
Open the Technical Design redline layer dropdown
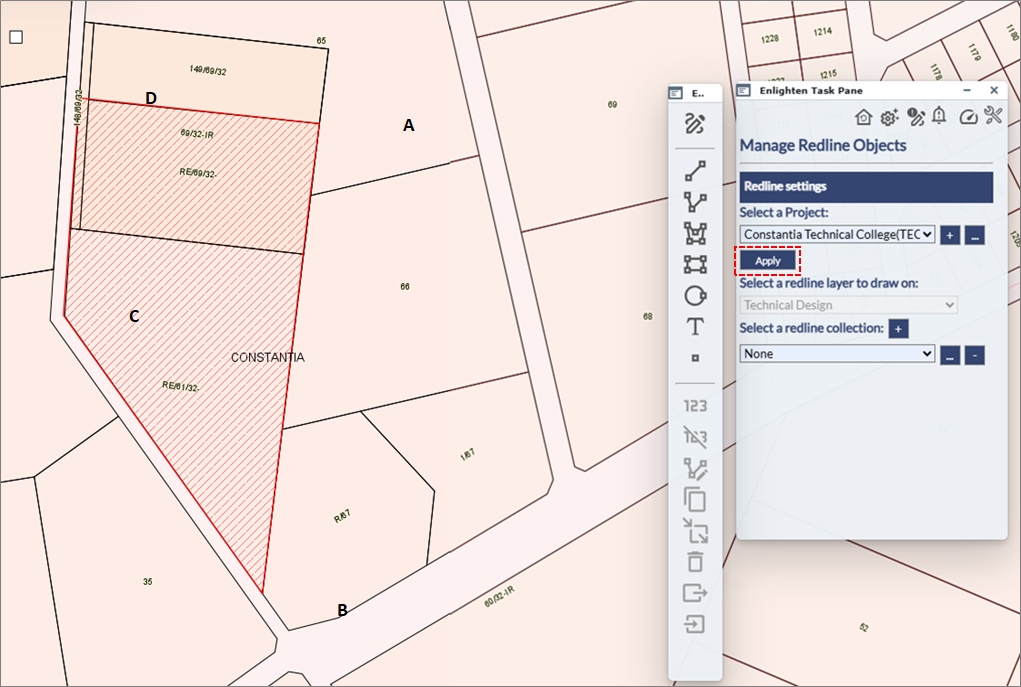point(848,305)
